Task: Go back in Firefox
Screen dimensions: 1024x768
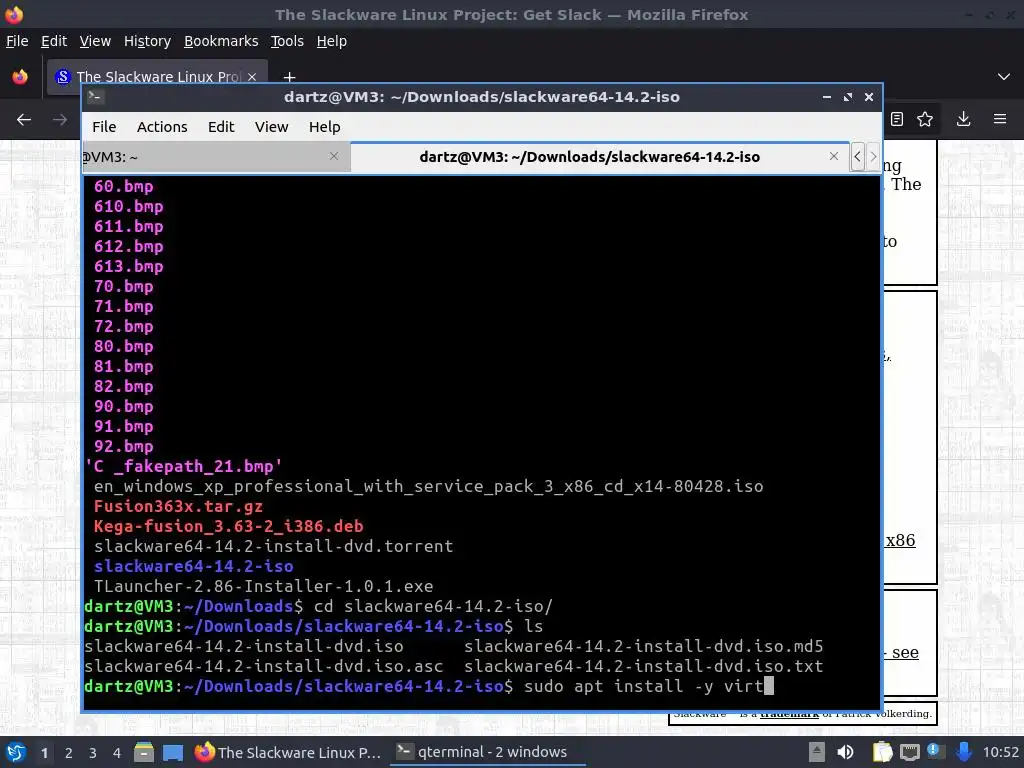Action: (x=24, y=120)
